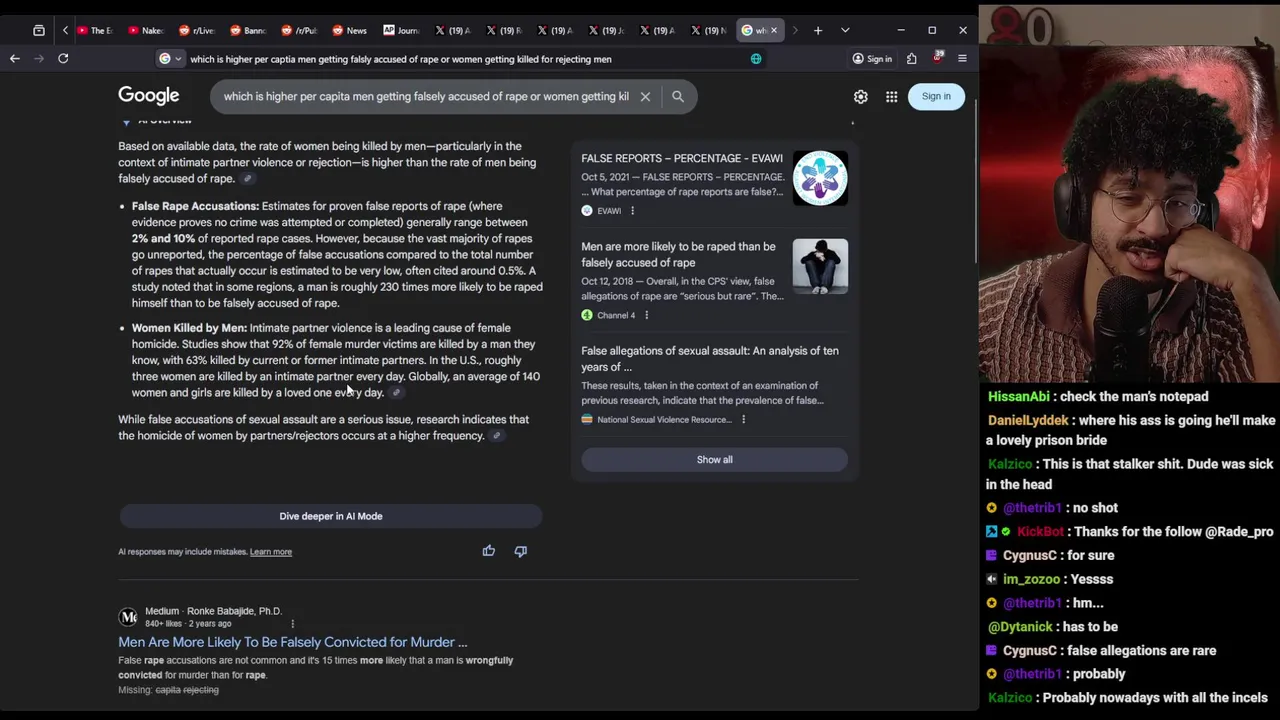
Task: Open source link icon after first summary paragraph
Action: click(x=248, y=179)
